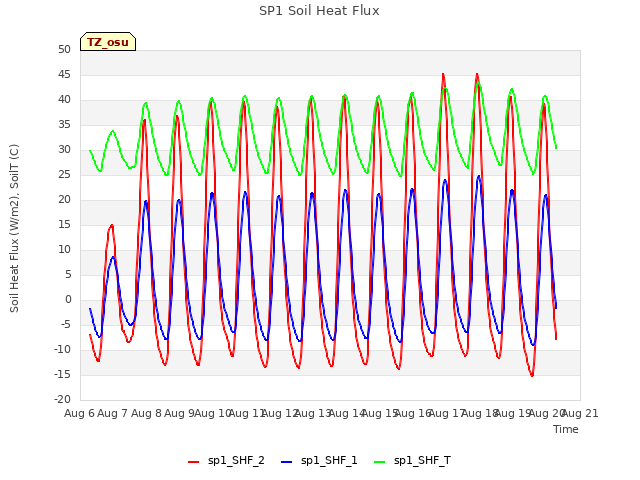Click the green sp1_SHF_T legend swatch
Image resolution: width=640 pixels, height=480 pixels.
click(380, 462)
